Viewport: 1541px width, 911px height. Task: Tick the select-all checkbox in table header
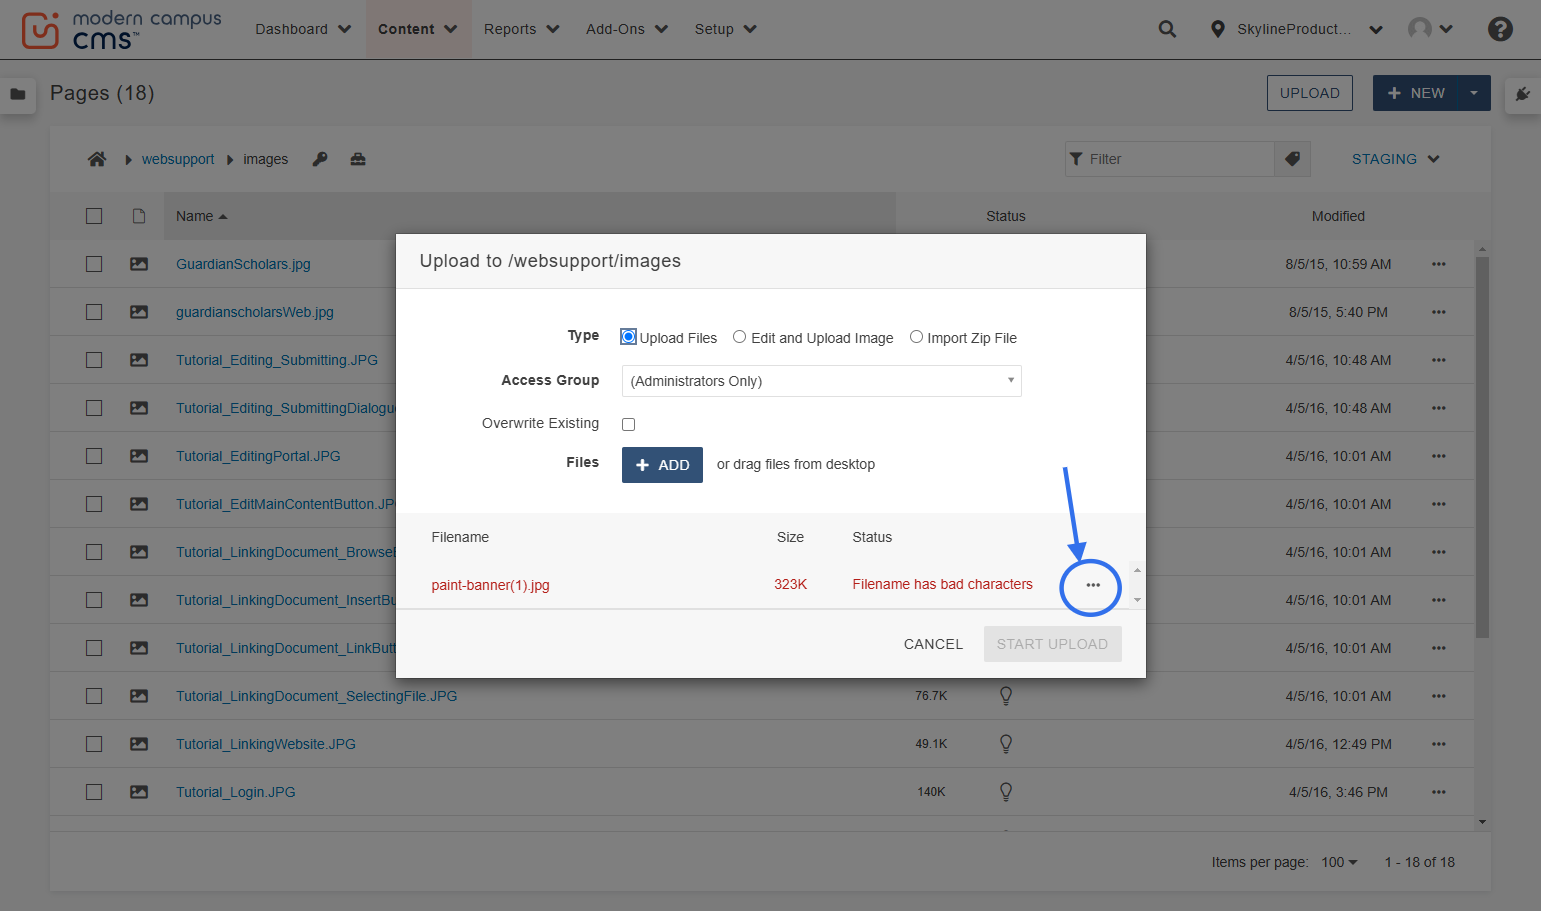[x=94, y=216]
